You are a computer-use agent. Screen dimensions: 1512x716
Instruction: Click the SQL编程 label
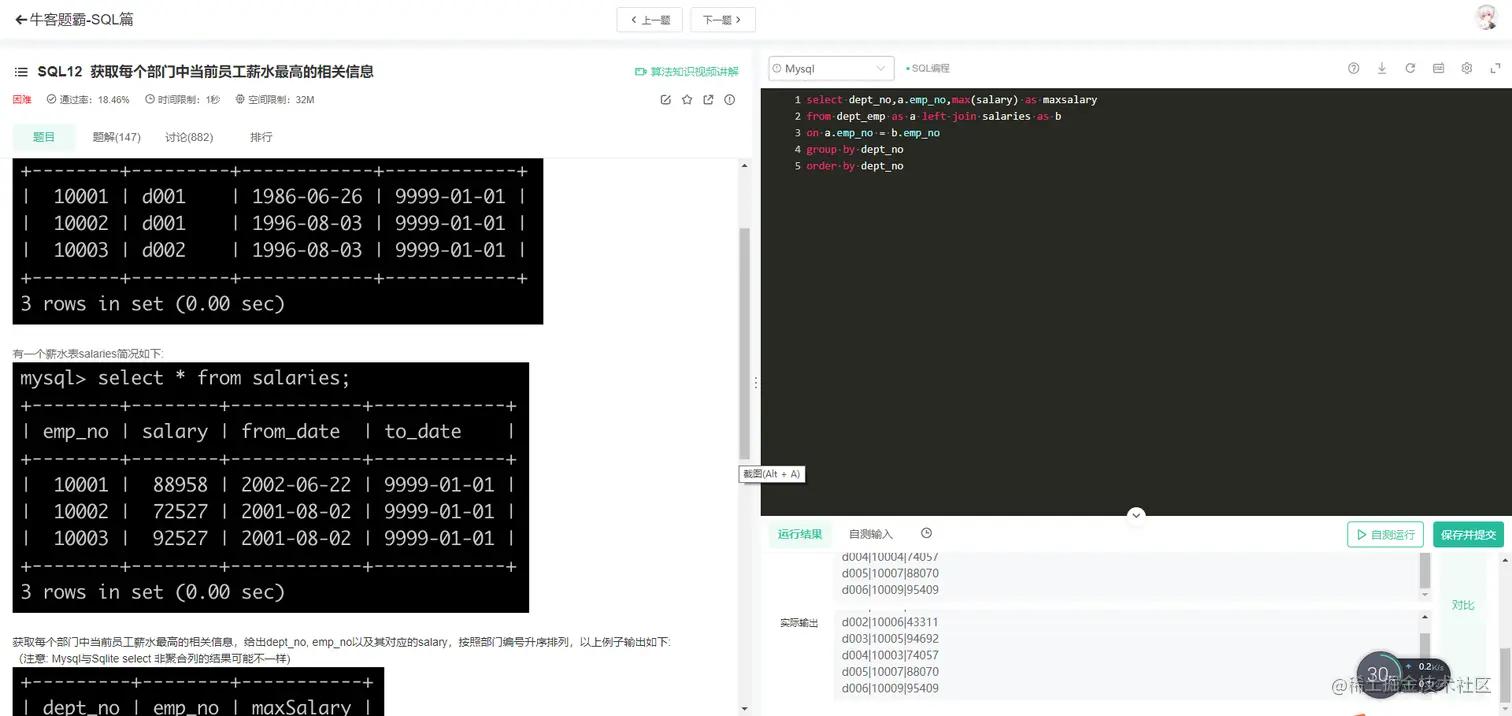click(x=928, y=68)
